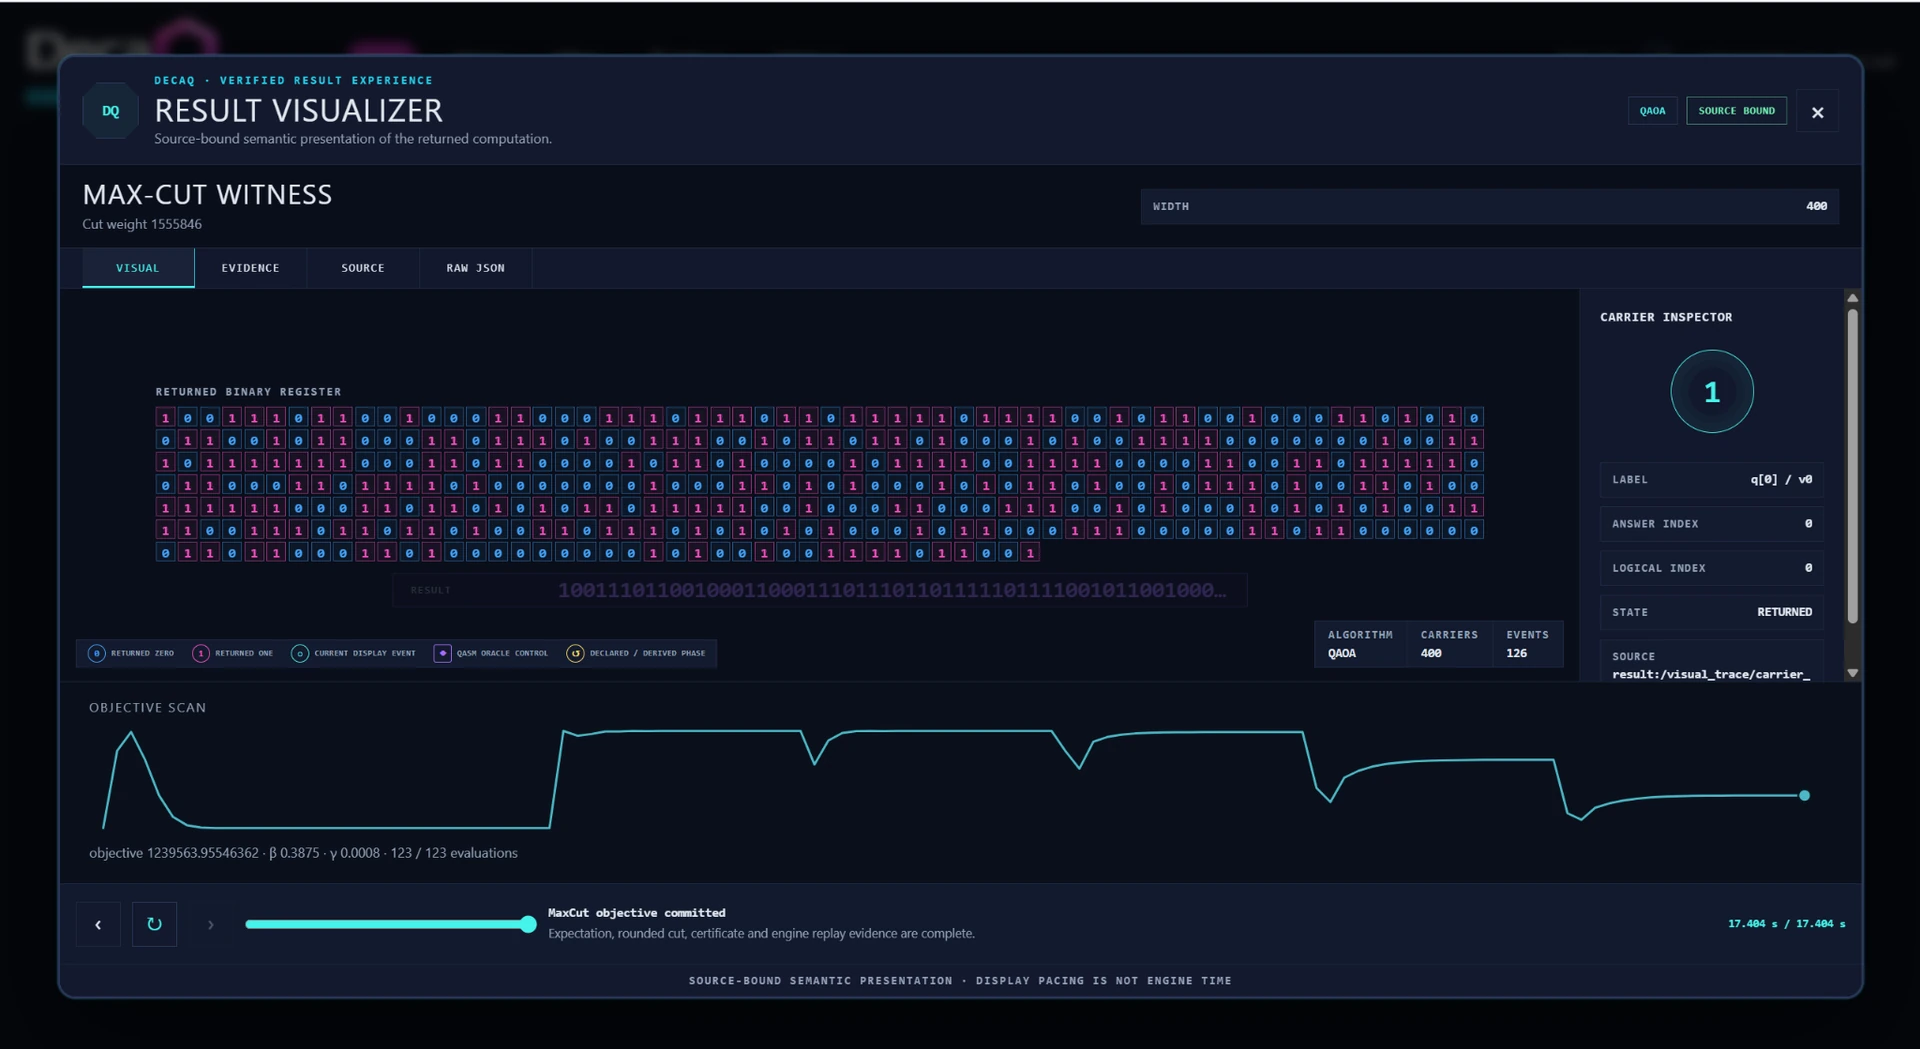Click the STATE row showing RETURNED

tap(1711, 611)
